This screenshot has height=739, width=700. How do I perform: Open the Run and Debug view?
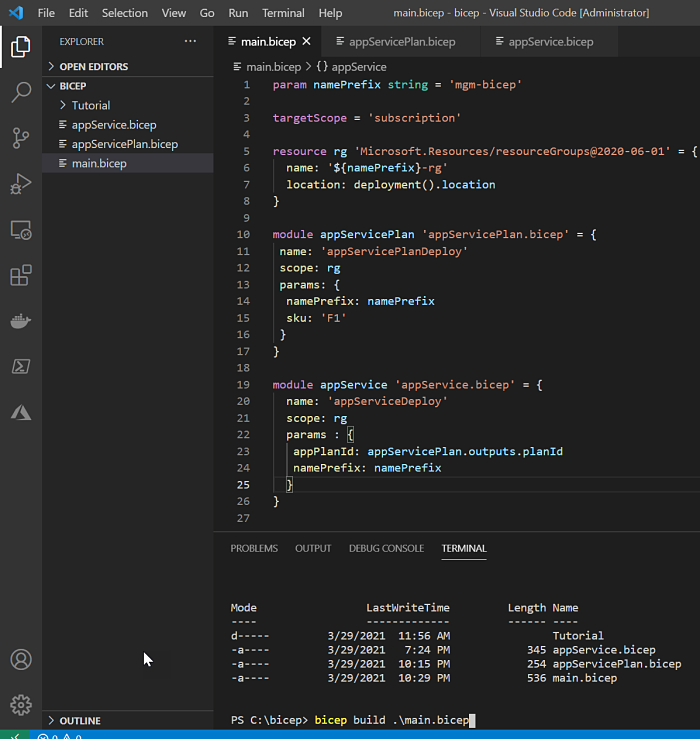point(21,184)
